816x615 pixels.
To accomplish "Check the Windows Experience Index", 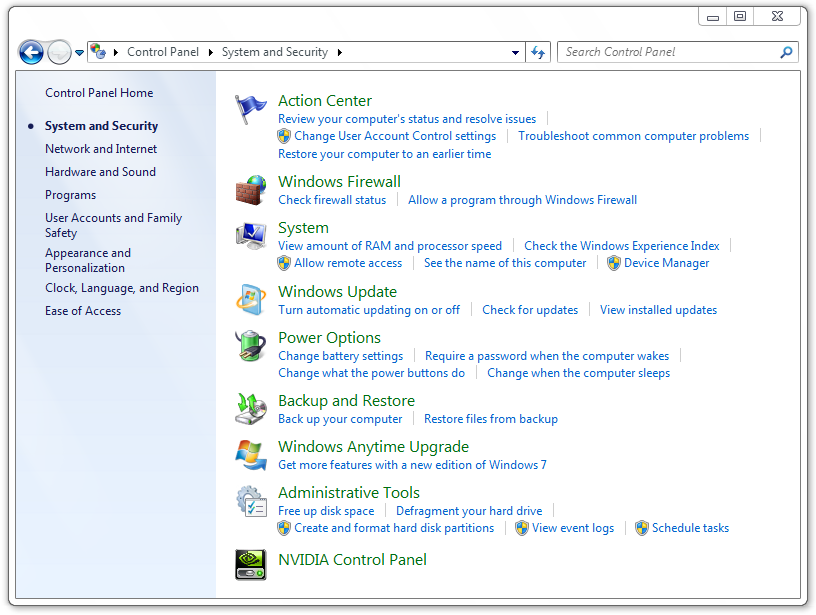I will click(622, 246).
